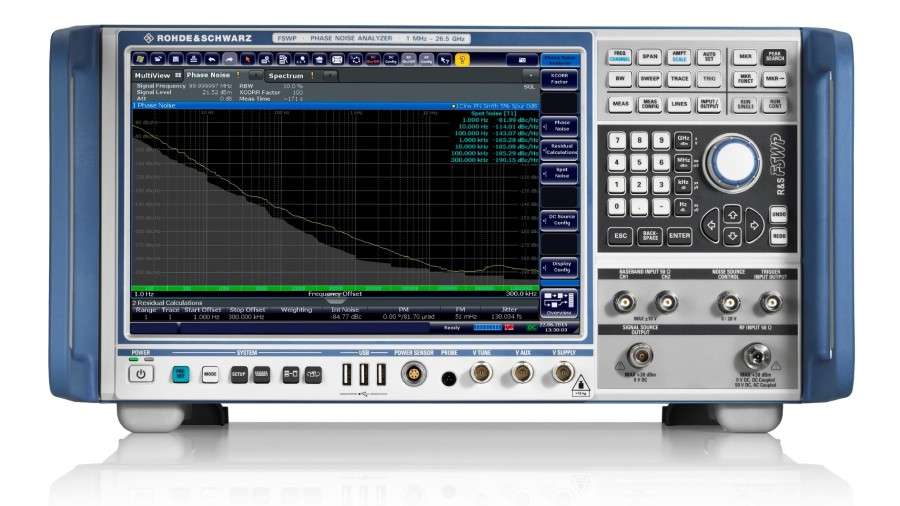Click the save toolbar icon
Viewport: 900px width, 506px height.
pyautogui.click(x=176, y=59)
